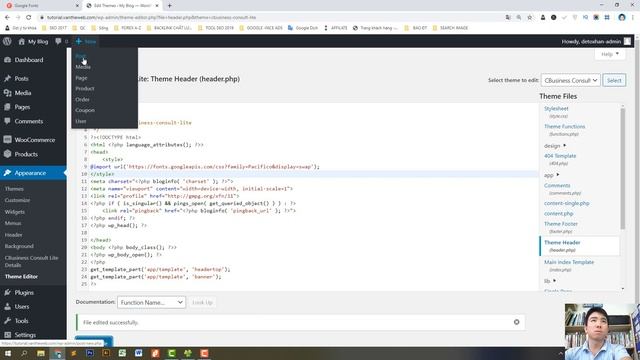Click Appearance in the sidebar
The image size is (640, 360).
pyautogui.click(x=30, y=173)
